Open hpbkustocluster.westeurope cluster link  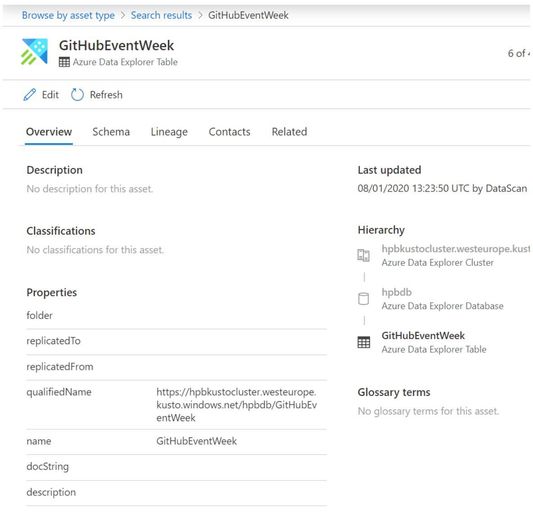tap(455, 249)
